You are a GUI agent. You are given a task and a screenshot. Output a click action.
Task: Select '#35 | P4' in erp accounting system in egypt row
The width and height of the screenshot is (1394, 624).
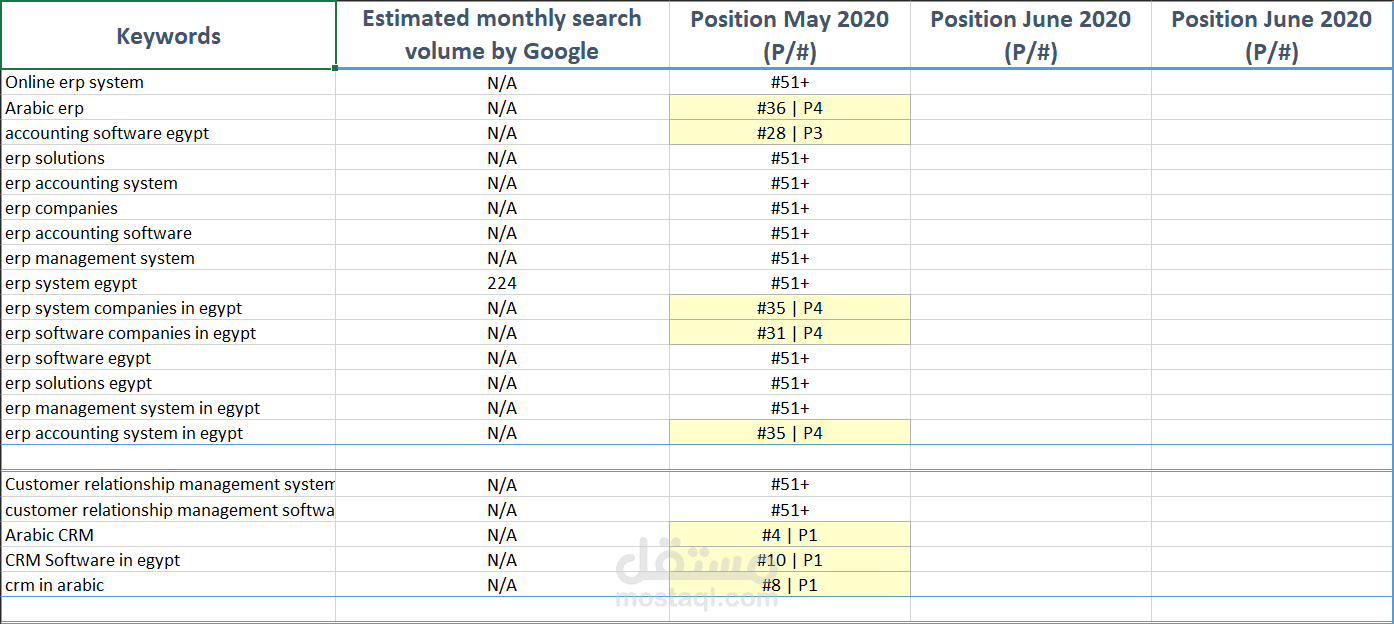click(x=790, y=433)
